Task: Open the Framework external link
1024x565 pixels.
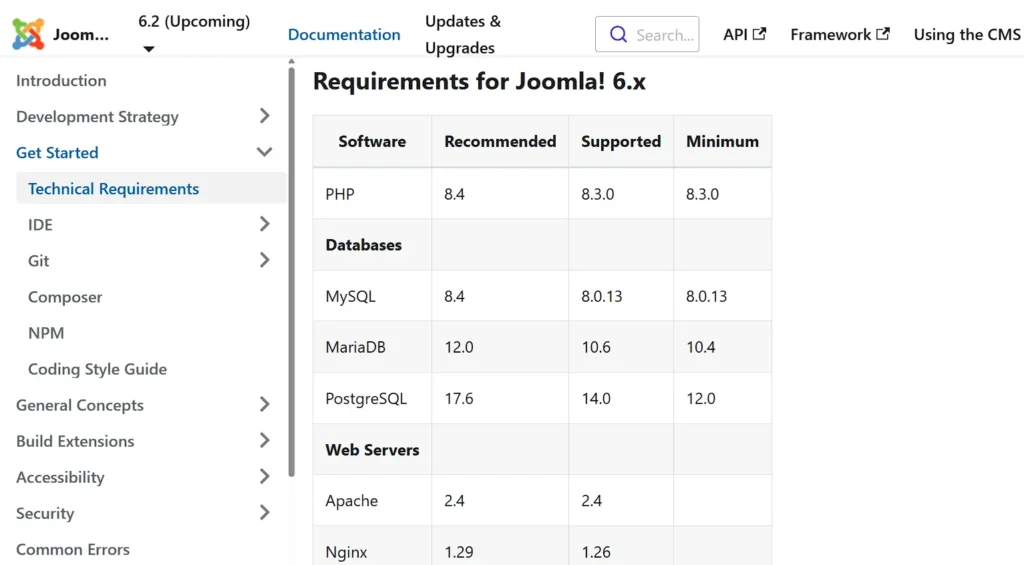Action: click(840, 34)
